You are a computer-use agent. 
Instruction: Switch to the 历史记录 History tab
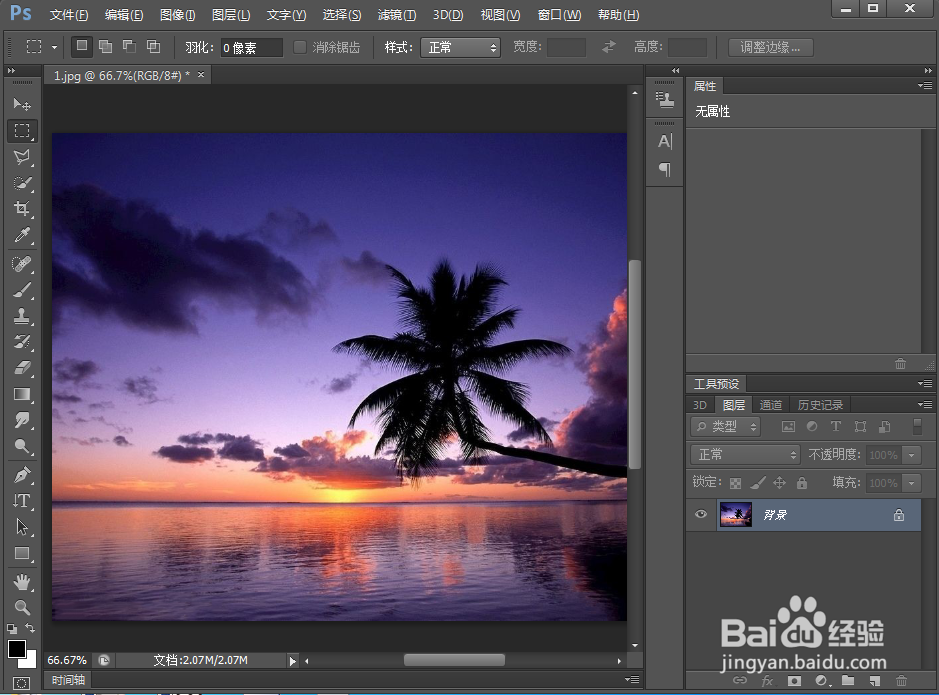coord(820,405)
